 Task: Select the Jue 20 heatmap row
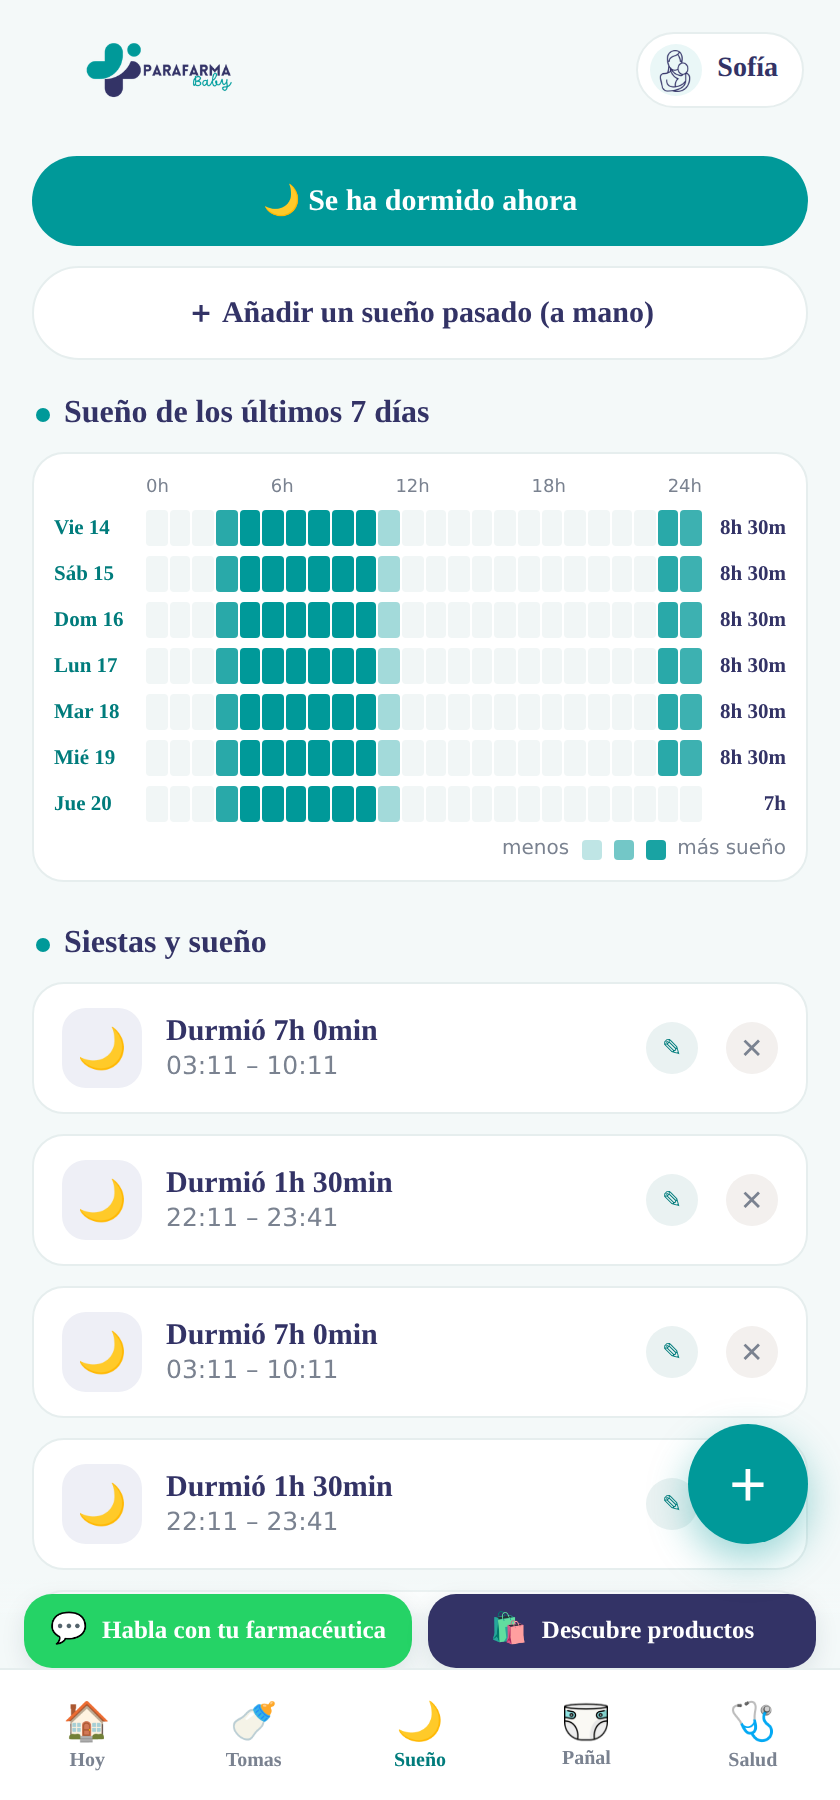(x=420, y=804)
